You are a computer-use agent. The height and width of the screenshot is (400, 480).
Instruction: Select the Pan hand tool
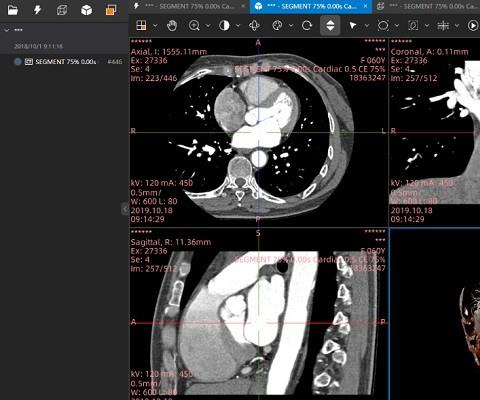[172, 26]
